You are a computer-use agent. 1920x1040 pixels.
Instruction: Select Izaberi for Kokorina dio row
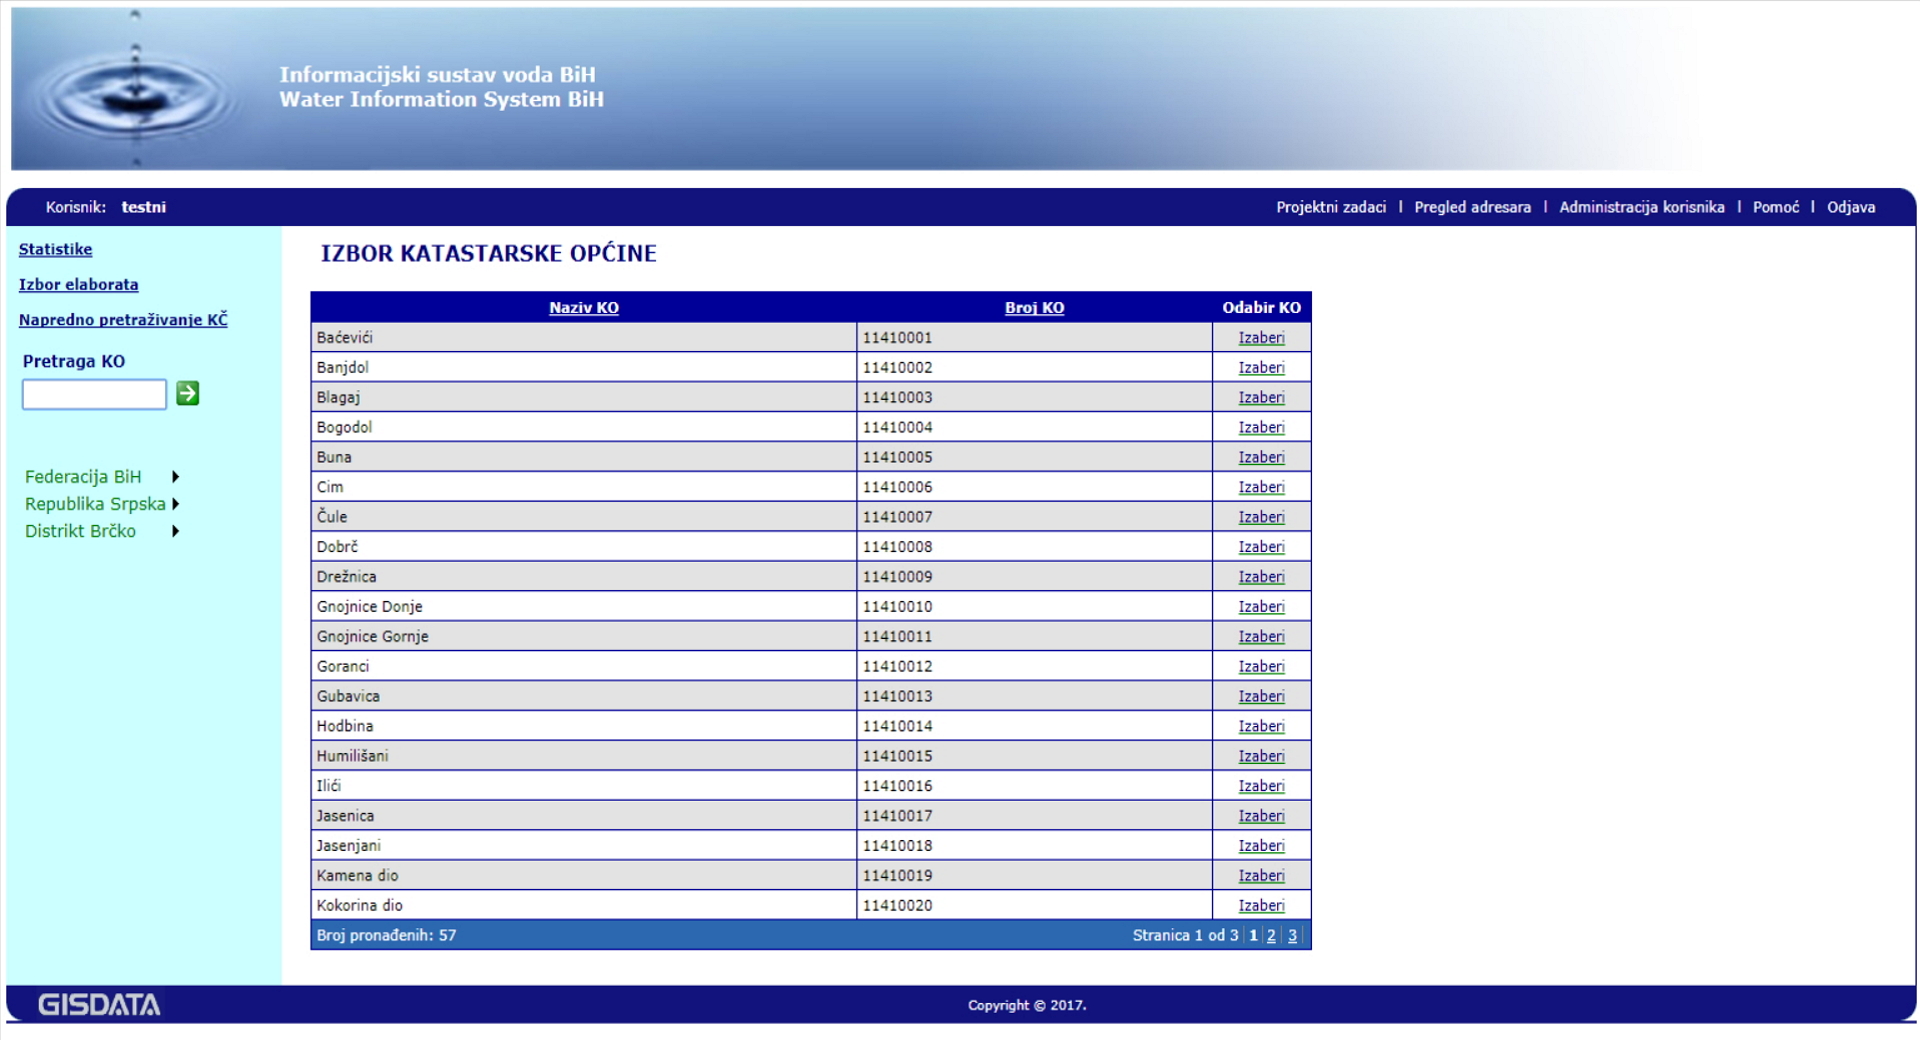[x=1261, y=905]
